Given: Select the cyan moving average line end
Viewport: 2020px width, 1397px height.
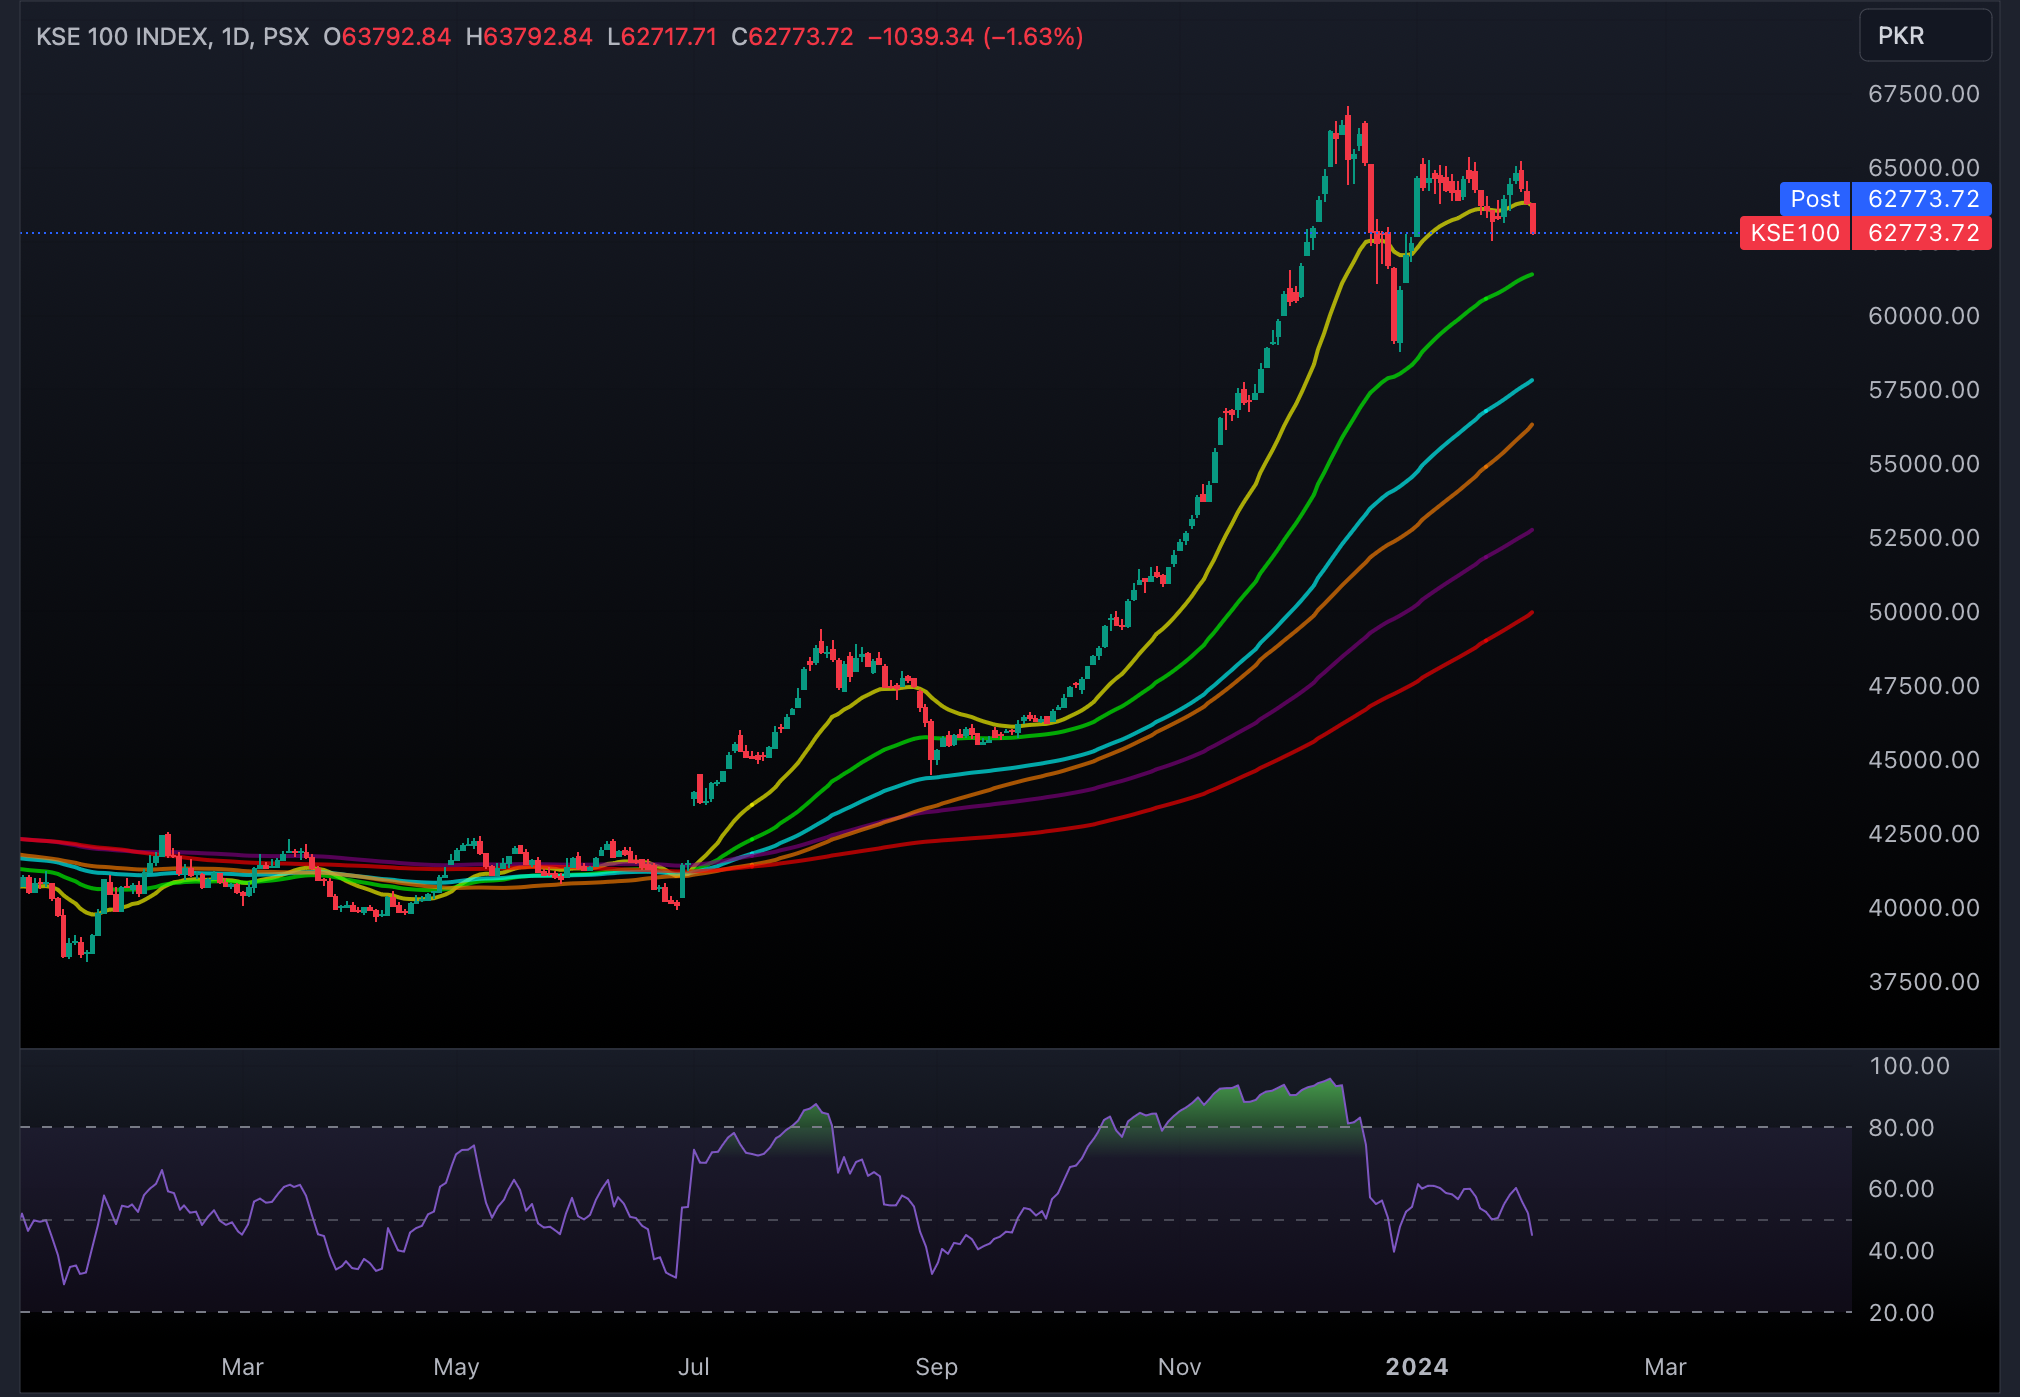Looking at the screenshot, I should pos(1530,382).
